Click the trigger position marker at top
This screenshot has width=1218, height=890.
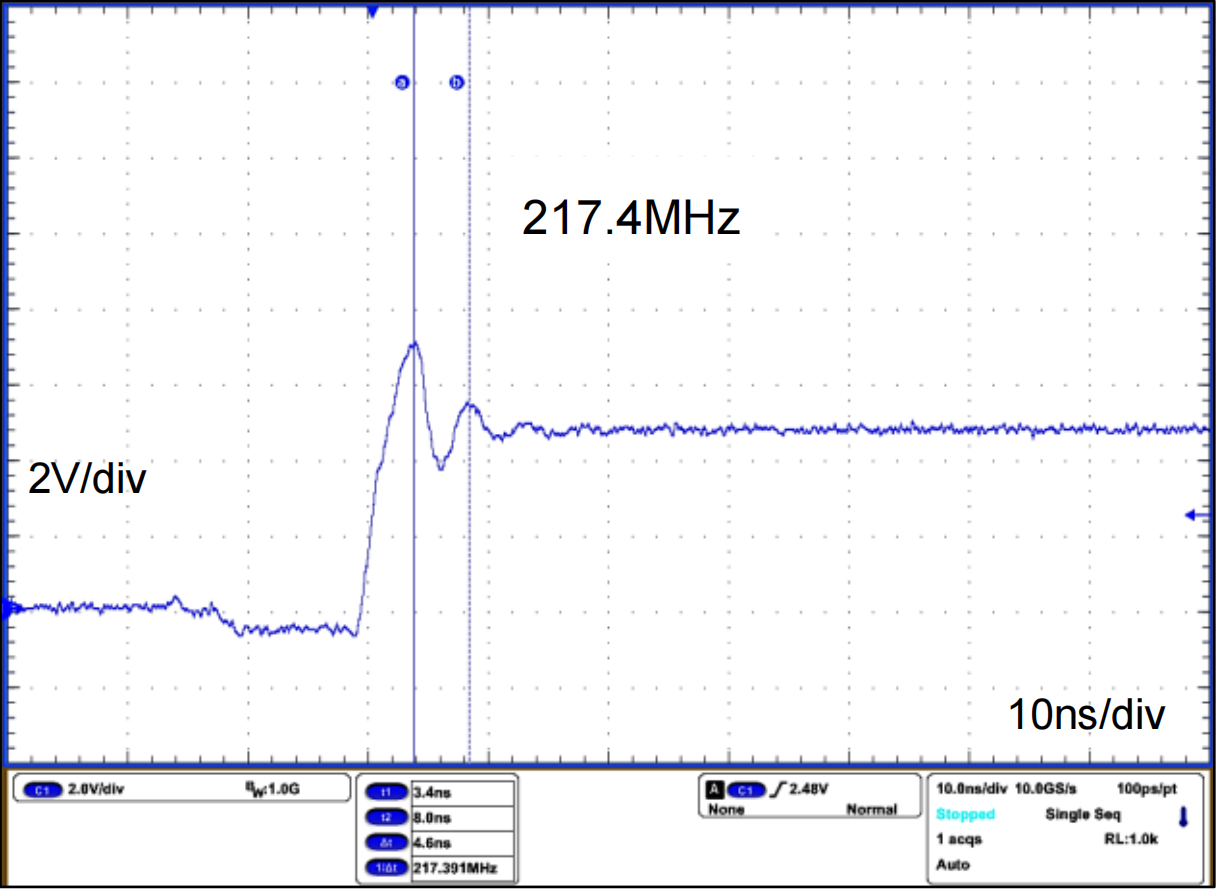point(373,11)
